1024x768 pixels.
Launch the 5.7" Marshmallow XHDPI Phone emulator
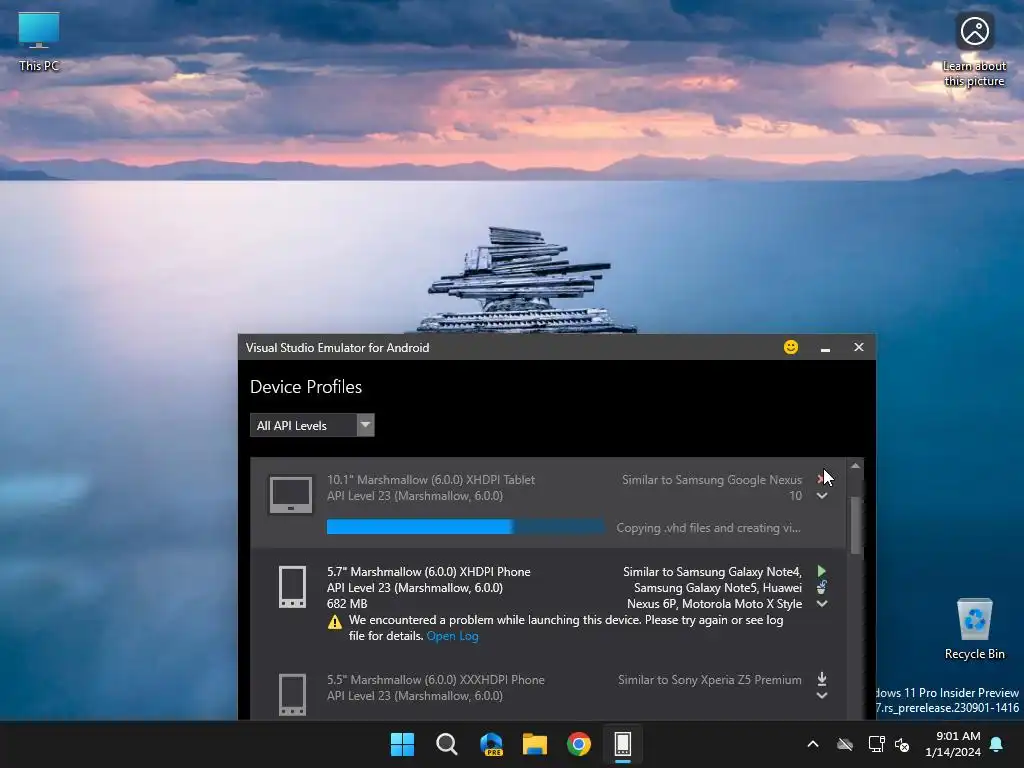tap(822, 571)
